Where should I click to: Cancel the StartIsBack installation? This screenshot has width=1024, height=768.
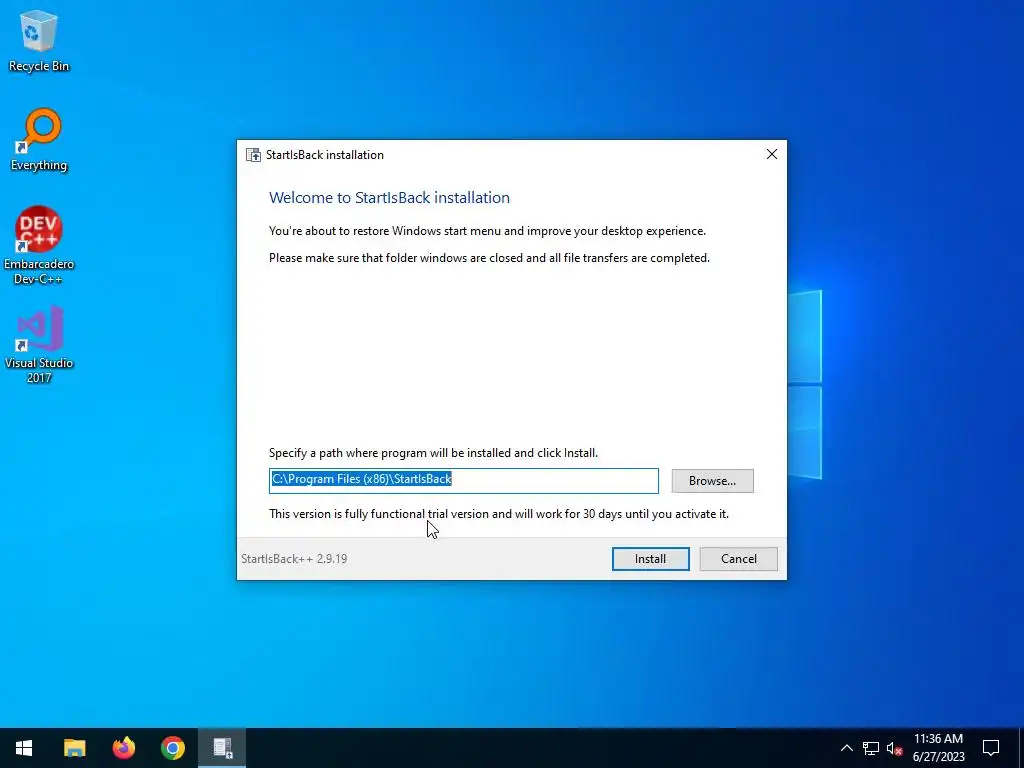click(739, 559)
